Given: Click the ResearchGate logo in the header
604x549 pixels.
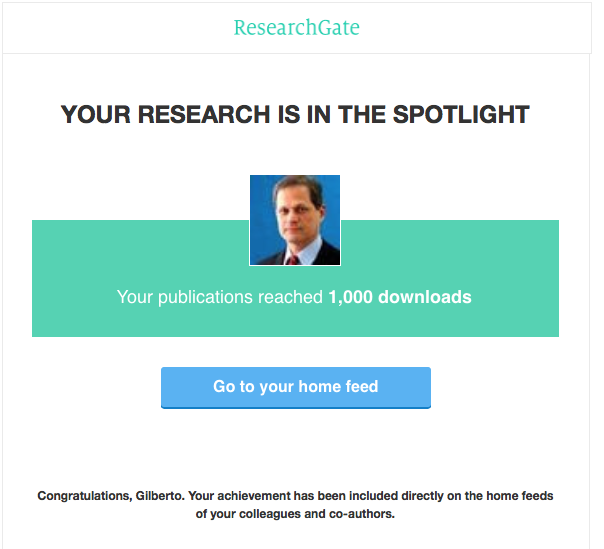Looking at the screenshot, I should coord(297,28).
